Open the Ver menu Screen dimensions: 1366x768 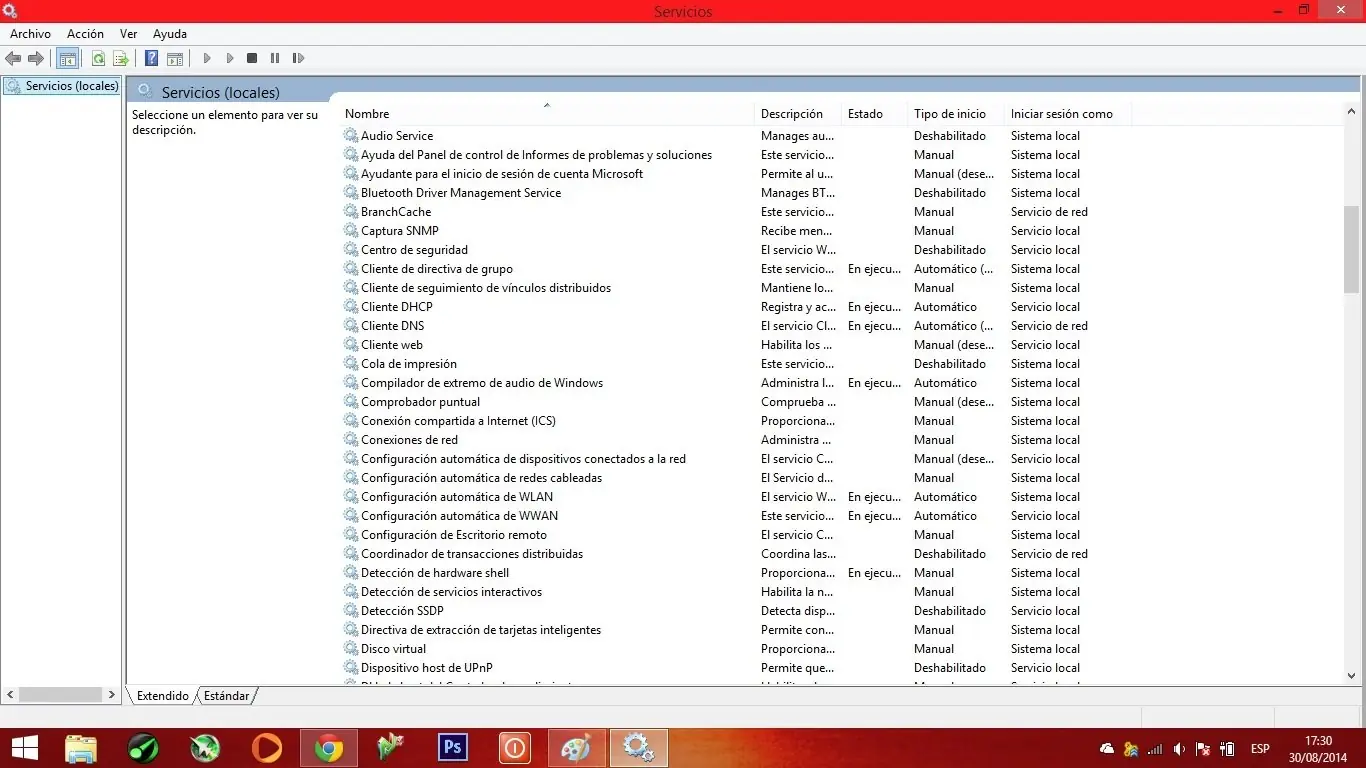pos(128,34)
